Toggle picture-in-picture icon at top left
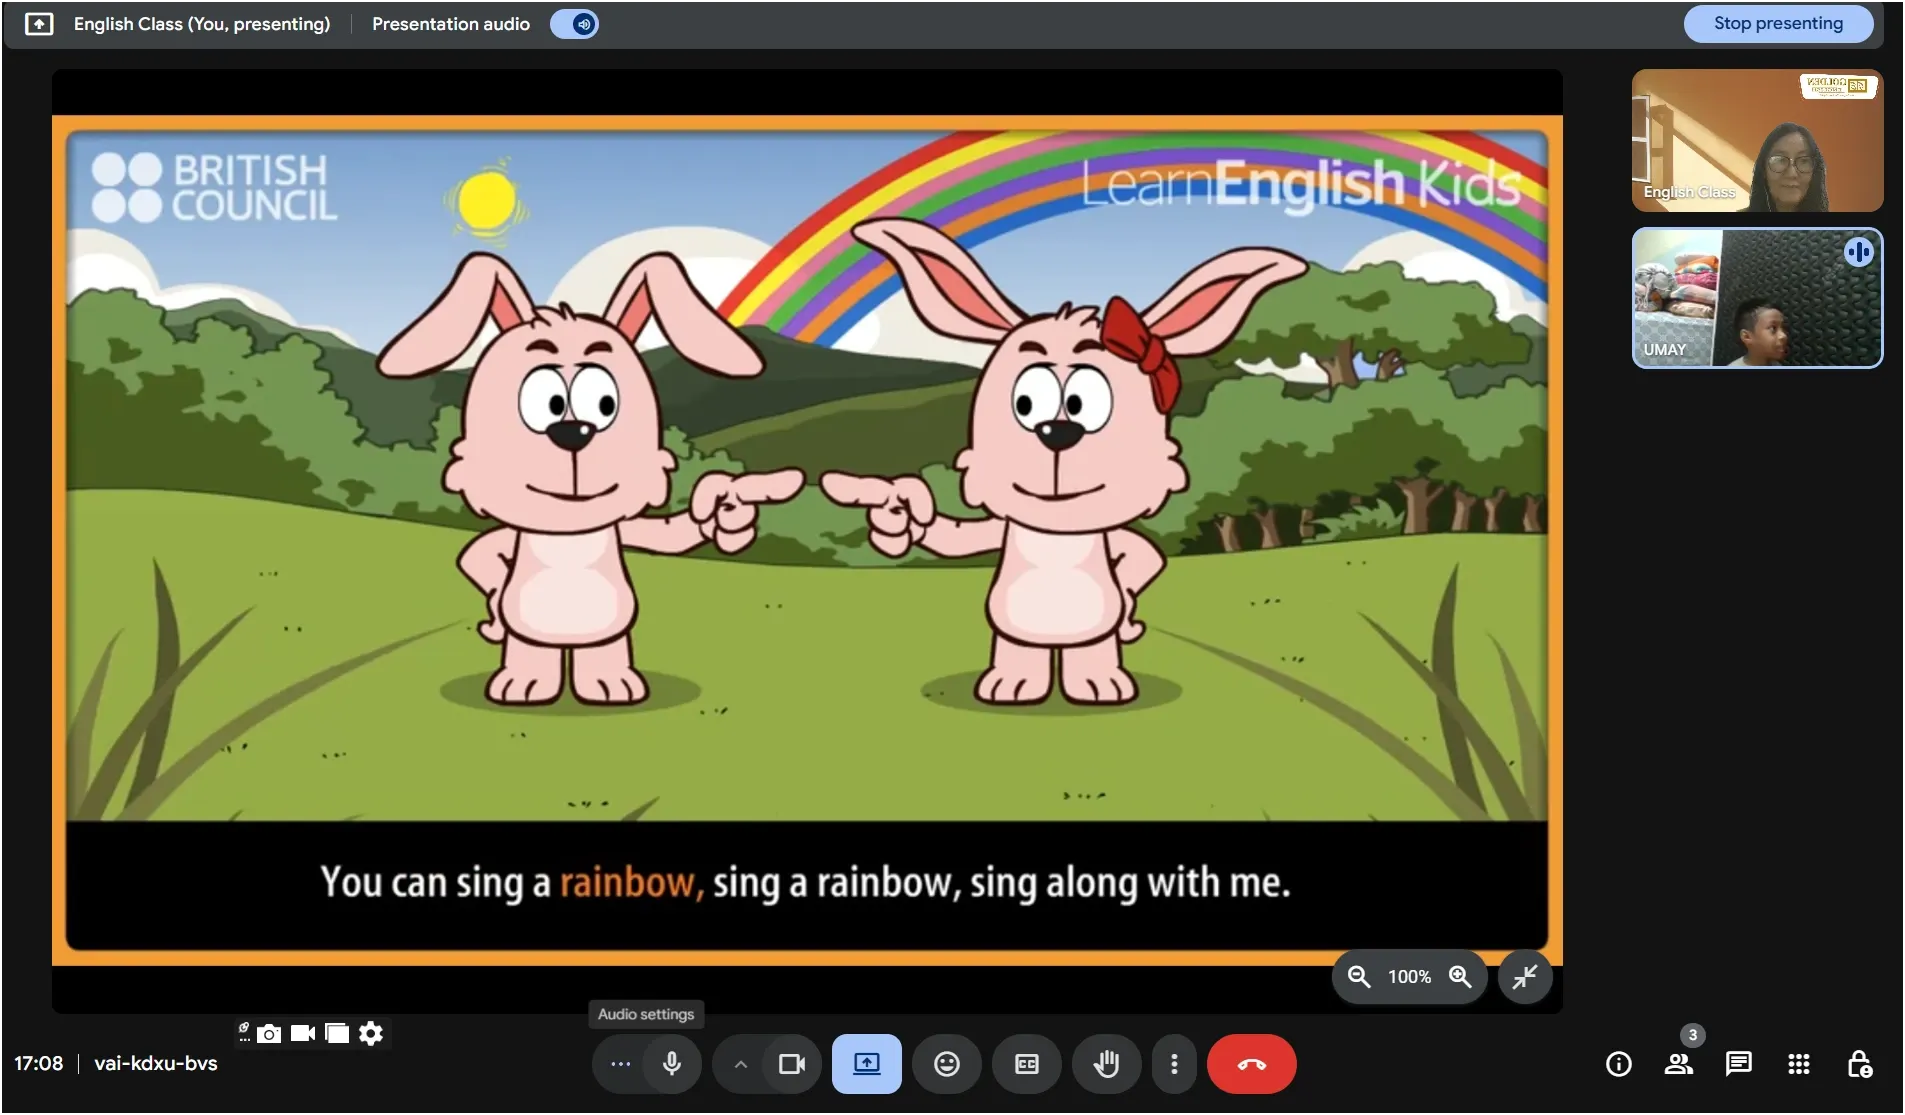Screen dimensions: 1905x1115 pyautogui.click(x=41, y=23)
